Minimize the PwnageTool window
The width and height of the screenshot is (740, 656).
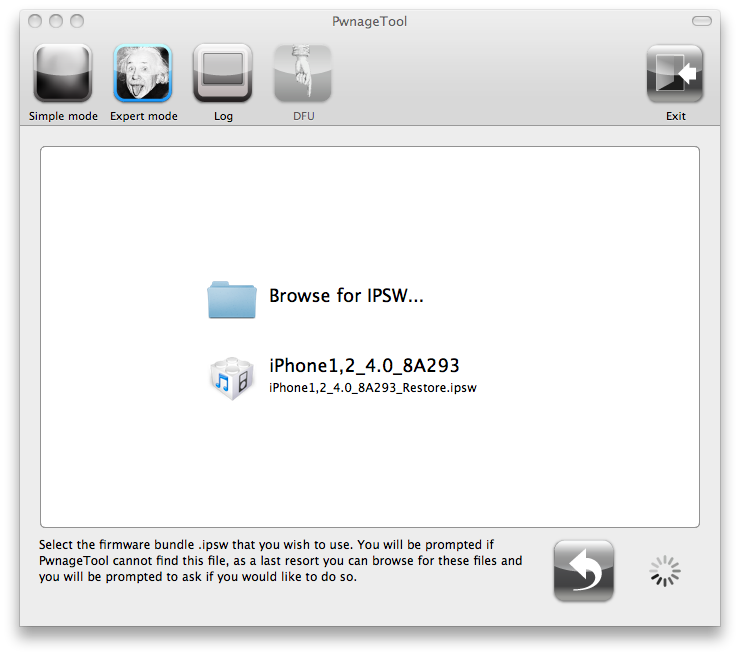(x=56, y=21)
